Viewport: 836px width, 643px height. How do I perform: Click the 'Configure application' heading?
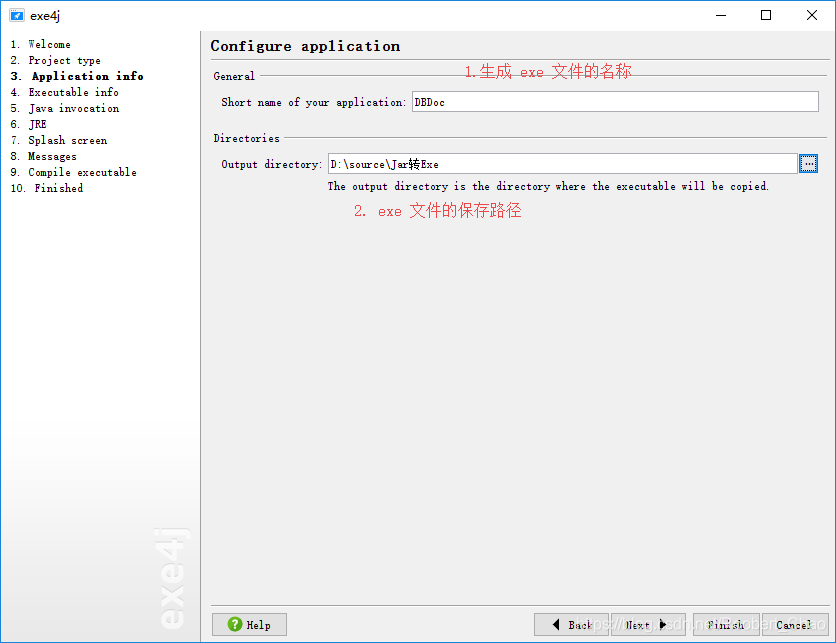pyautogui.click(x=306, y=46)
